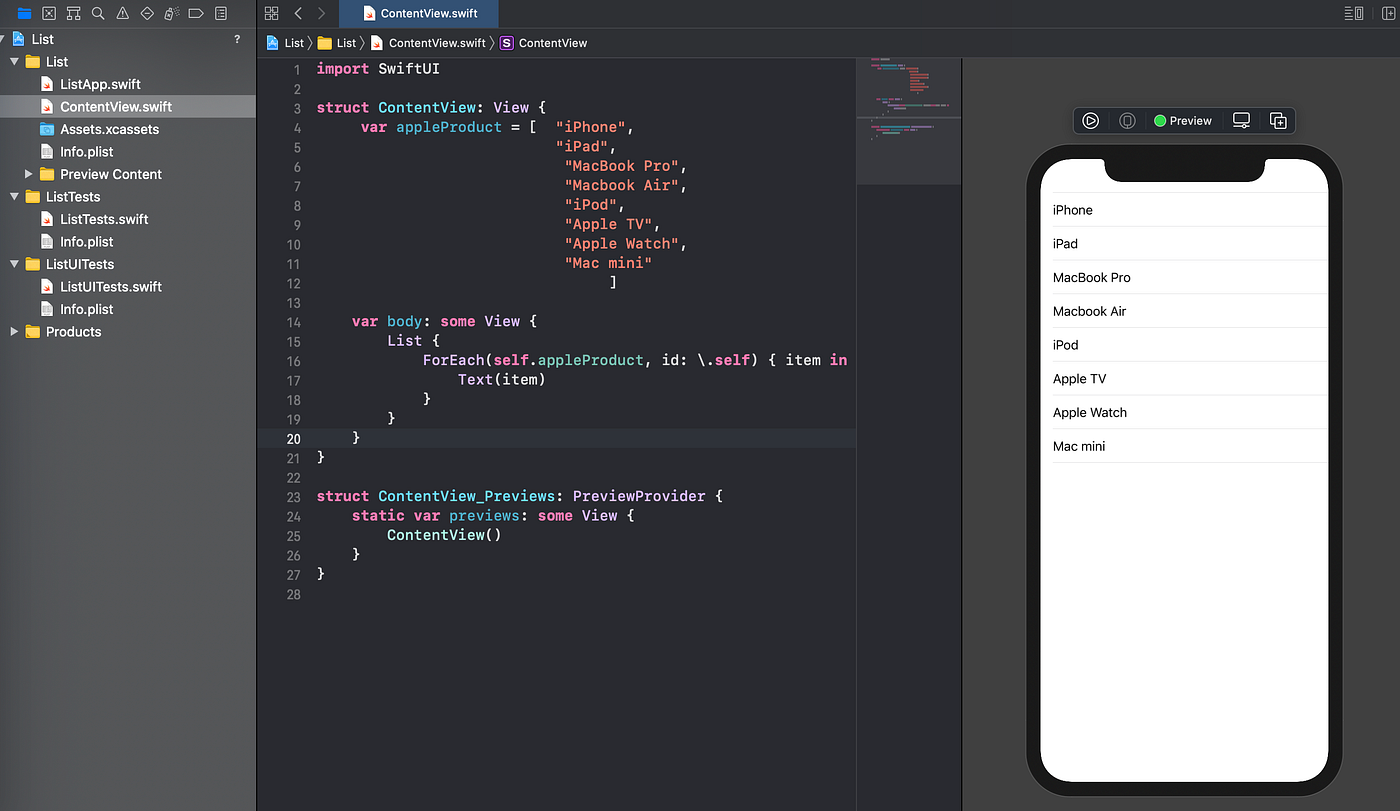Viewport: 1400px width, 811px height.
Task: Click the duplicate preview plus icon
Action: [1278, 120]
